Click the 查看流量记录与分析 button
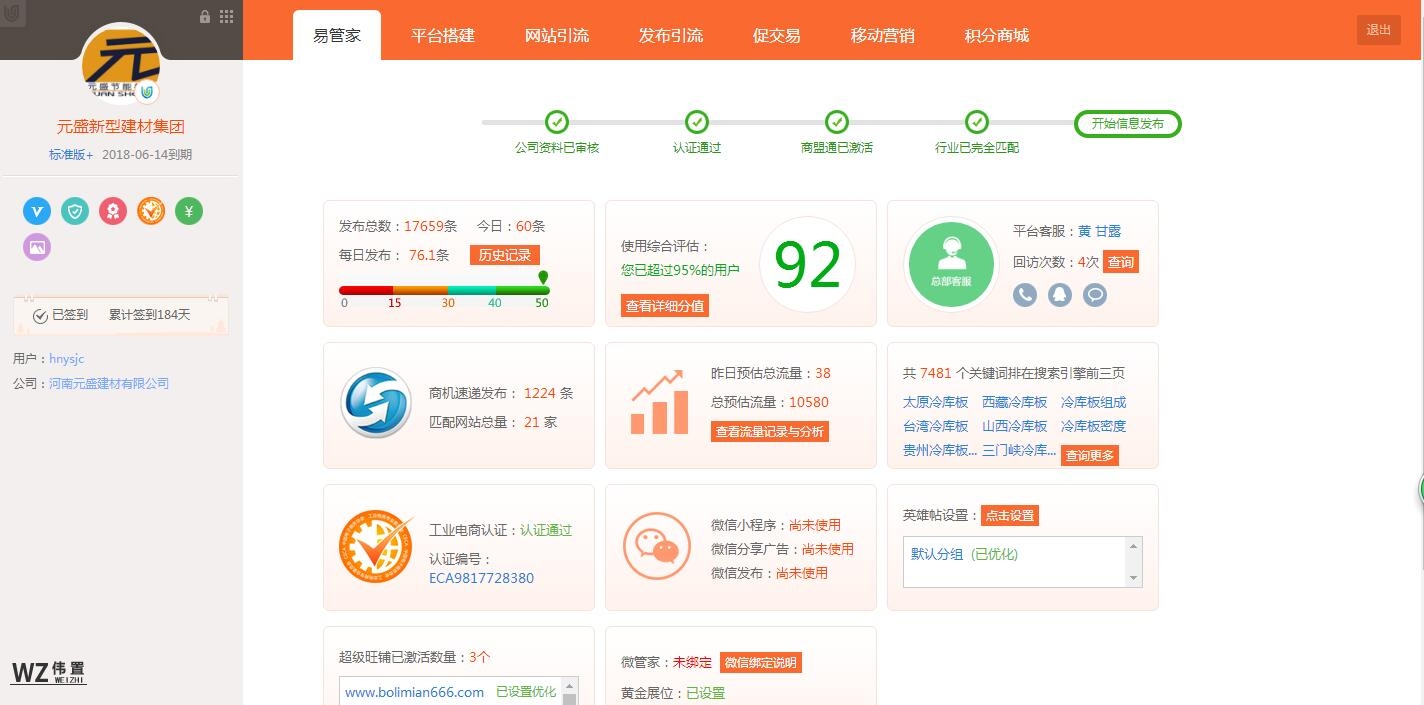 pos(770,432)
